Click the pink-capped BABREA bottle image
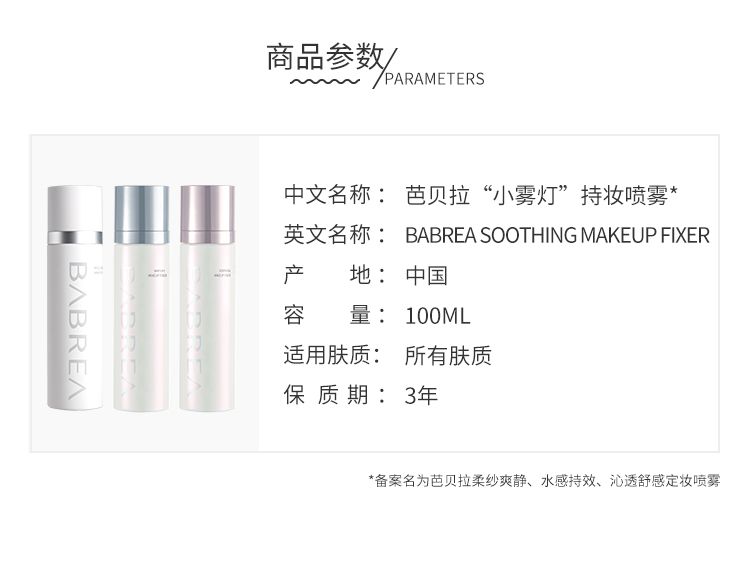This screenshot has height=577, width=750. 208,298
